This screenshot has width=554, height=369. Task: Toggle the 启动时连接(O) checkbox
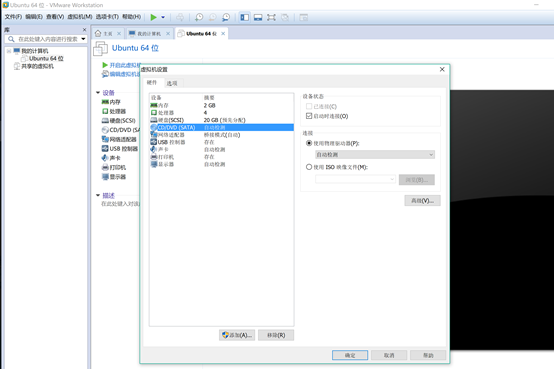pyautogui.click(x=309, y=116)
